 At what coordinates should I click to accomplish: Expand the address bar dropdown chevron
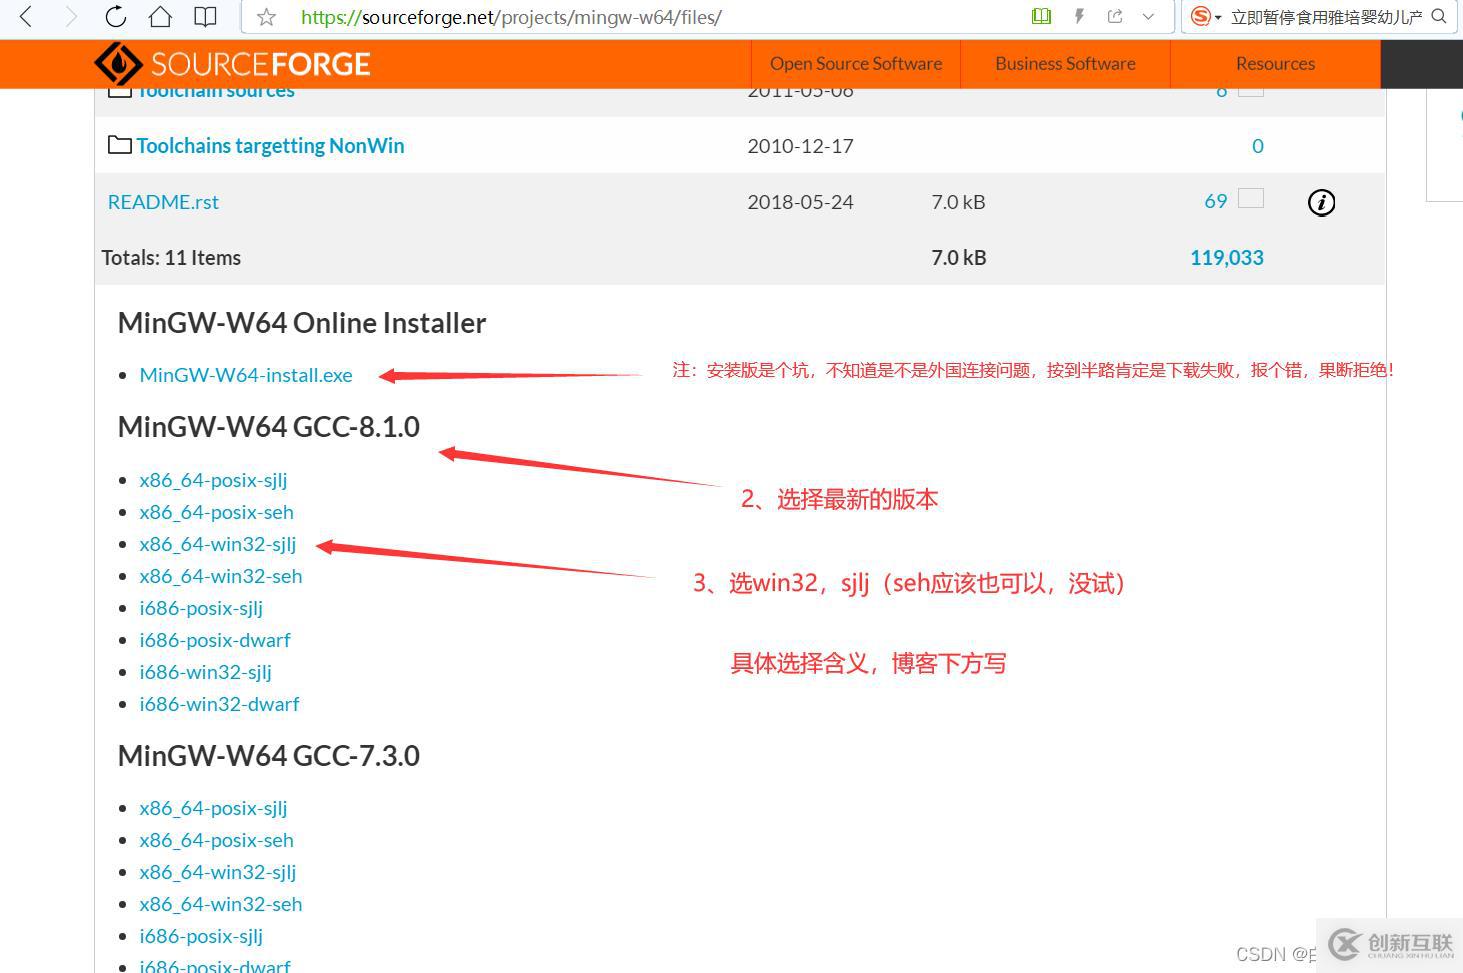click(1148, 17)
